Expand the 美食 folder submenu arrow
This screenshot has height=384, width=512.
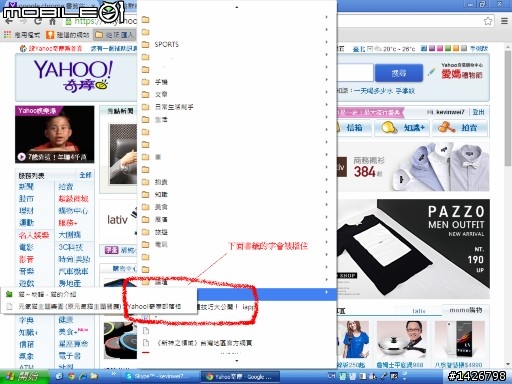point(327,205)
